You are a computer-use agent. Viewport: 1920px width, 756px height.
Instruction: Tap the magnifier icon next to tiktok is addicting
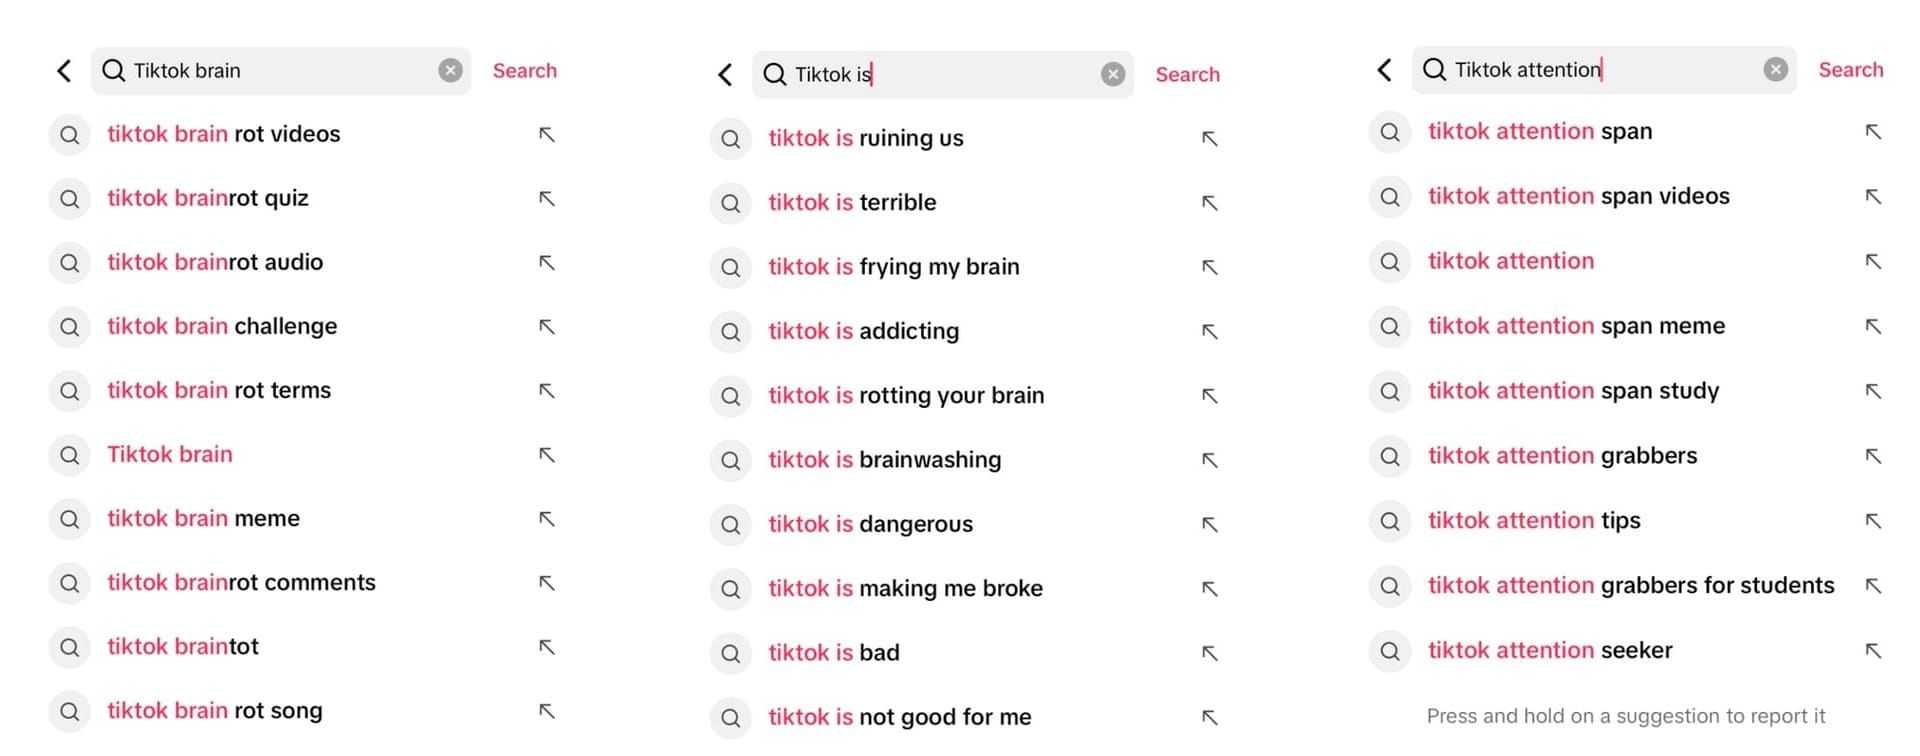pos(731,331)
